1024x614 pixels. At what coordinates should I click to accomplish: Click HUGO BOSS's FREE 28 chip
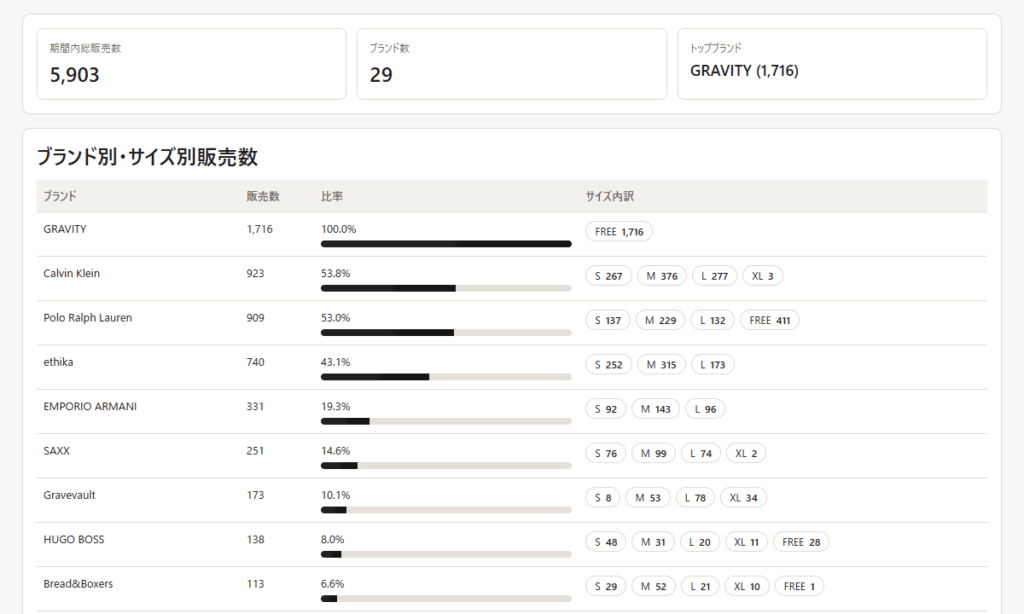click(x=801, y=543)
